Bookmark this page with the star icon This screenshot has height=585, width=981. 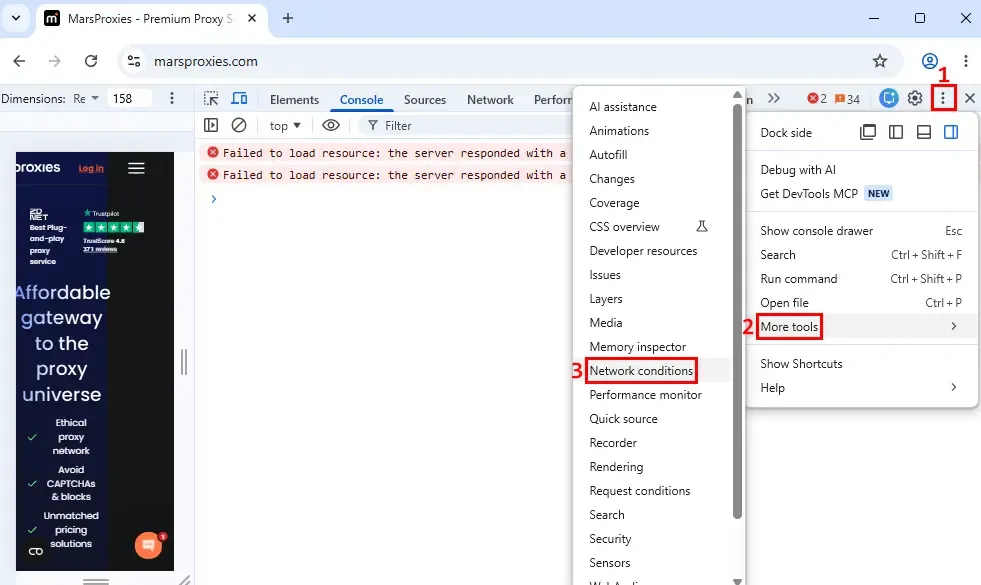(880, 61)
